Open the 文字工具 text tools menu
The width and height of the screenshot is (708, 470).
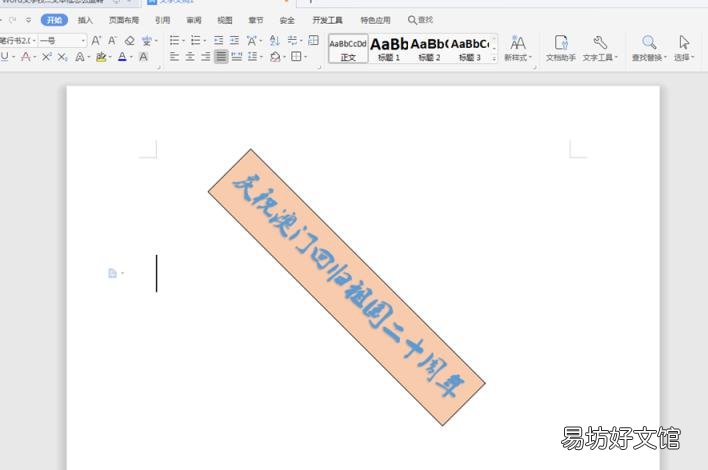coord(600,48)
